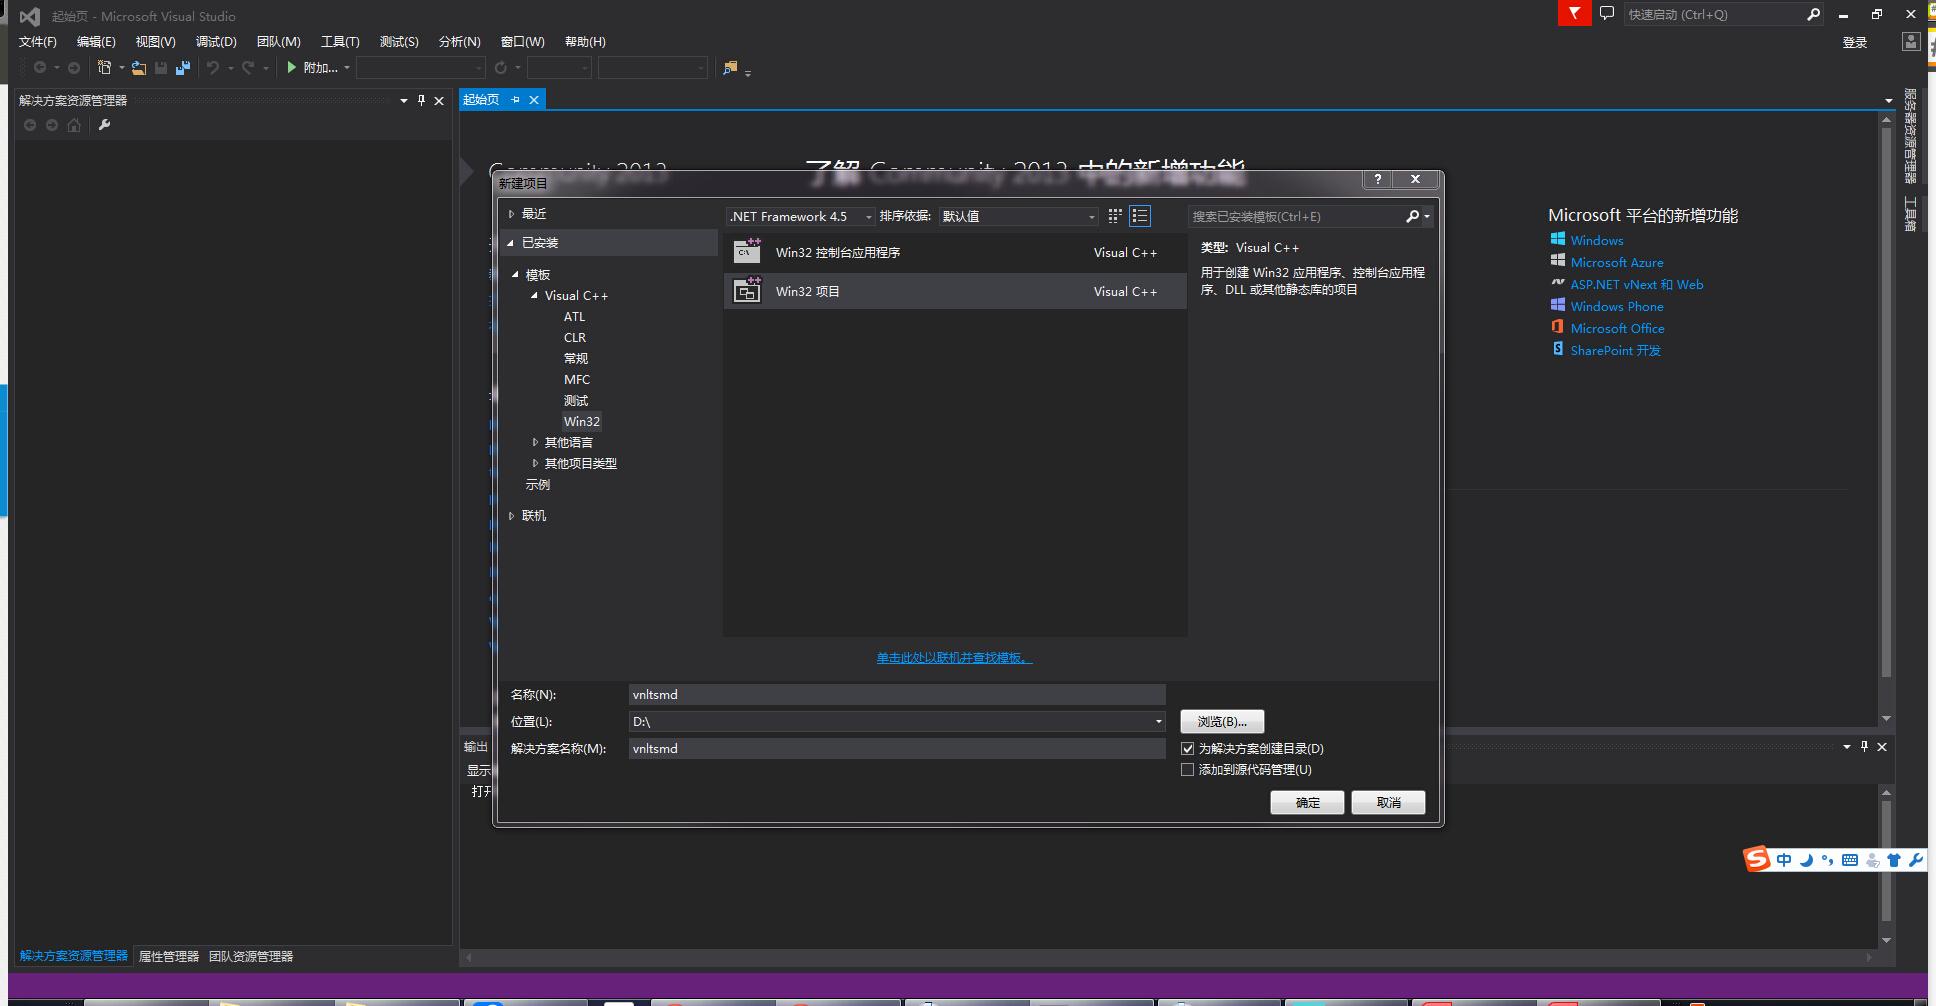This screenshot has width=1936, height=1006.
Task: Expand the 其他语言 tree node
Action: (535, 442)
